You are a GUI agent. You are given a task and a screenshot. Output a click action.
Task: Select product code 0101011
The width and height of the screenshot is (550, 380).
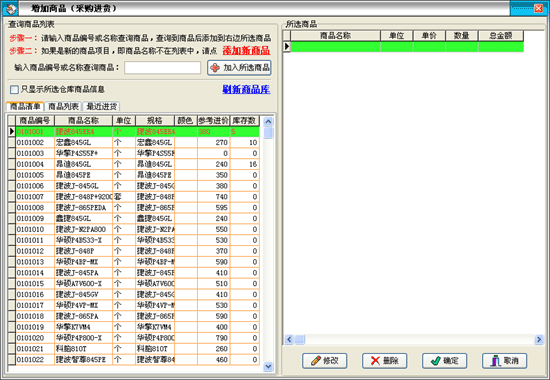30,240
